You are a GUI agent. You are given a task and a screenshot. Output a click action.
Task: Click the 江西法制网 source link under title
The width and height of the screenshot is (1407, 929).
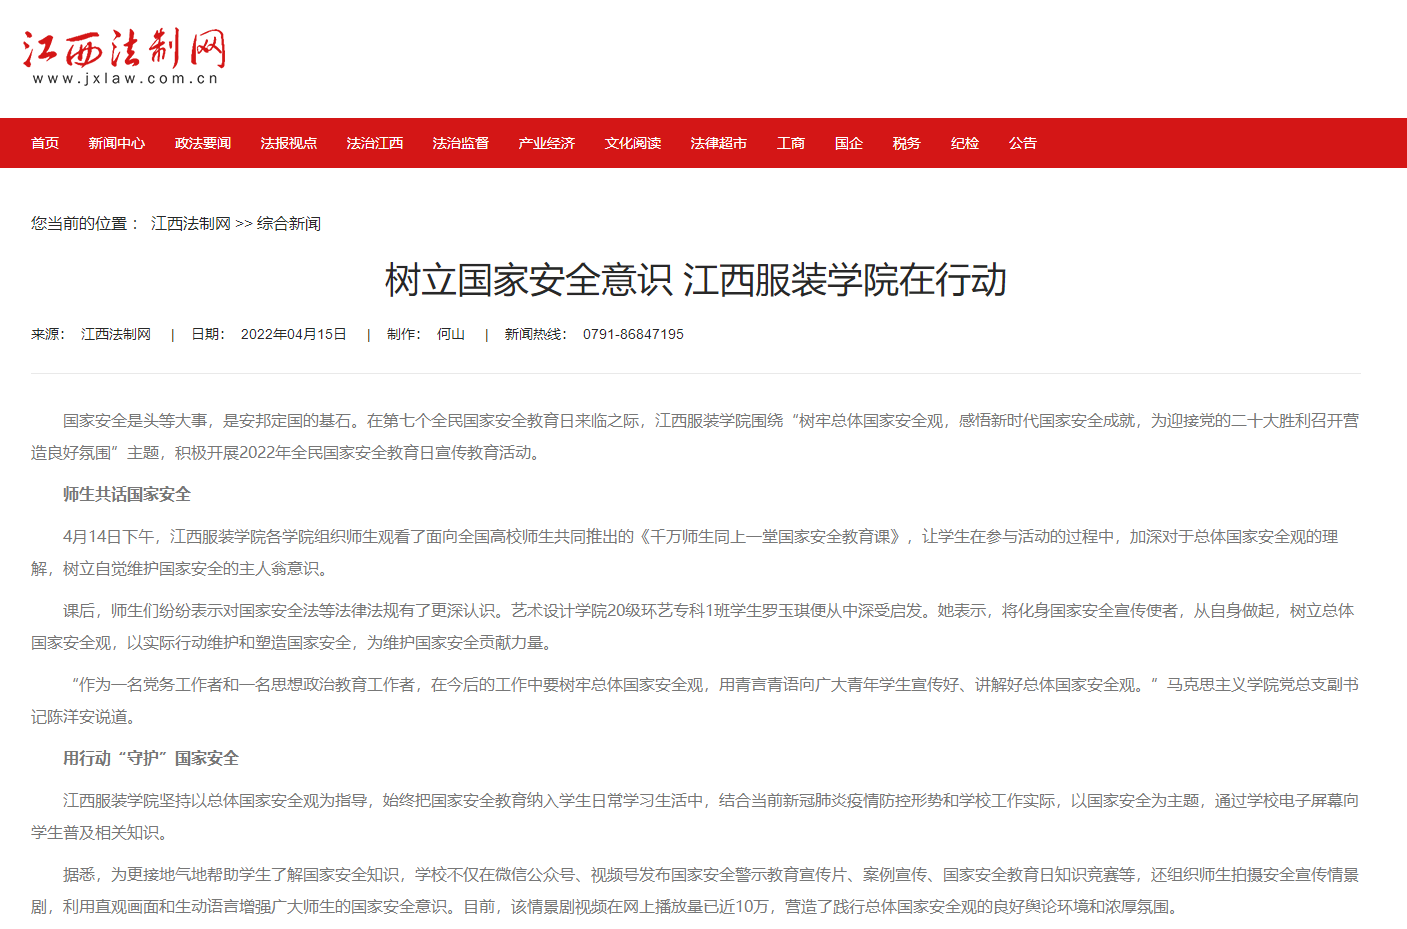[x=116, y=334]
